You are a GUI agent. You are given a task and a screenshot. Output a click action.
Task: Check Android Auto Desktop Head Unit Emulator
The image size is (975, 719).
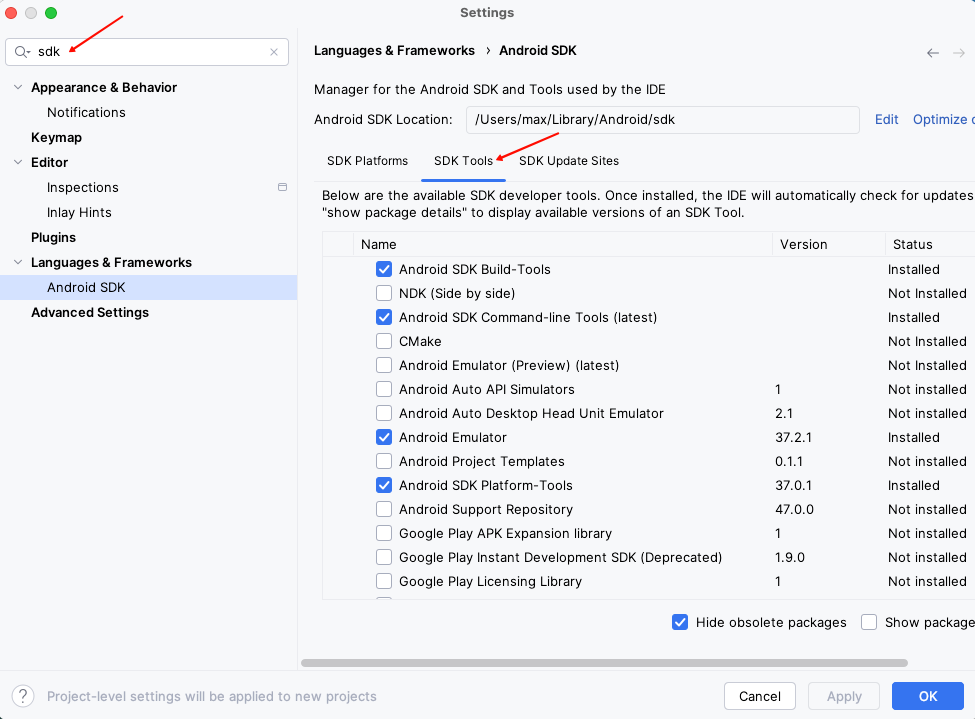(x=384, y=413)
